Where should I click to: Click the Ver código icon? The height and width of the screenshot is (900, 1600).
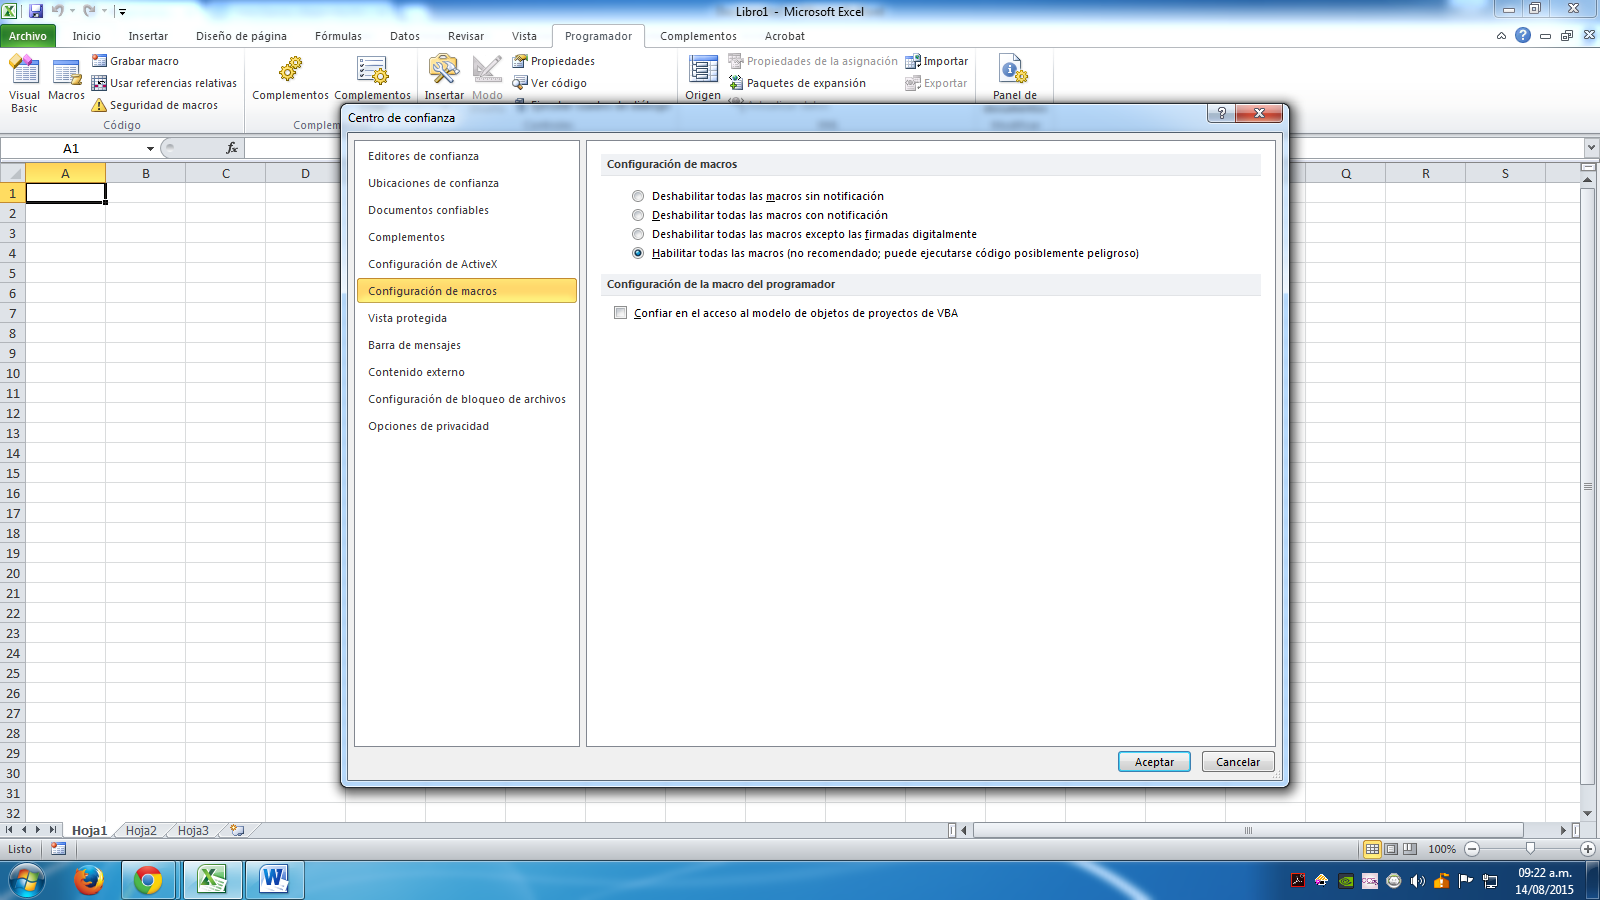(522, 83)
